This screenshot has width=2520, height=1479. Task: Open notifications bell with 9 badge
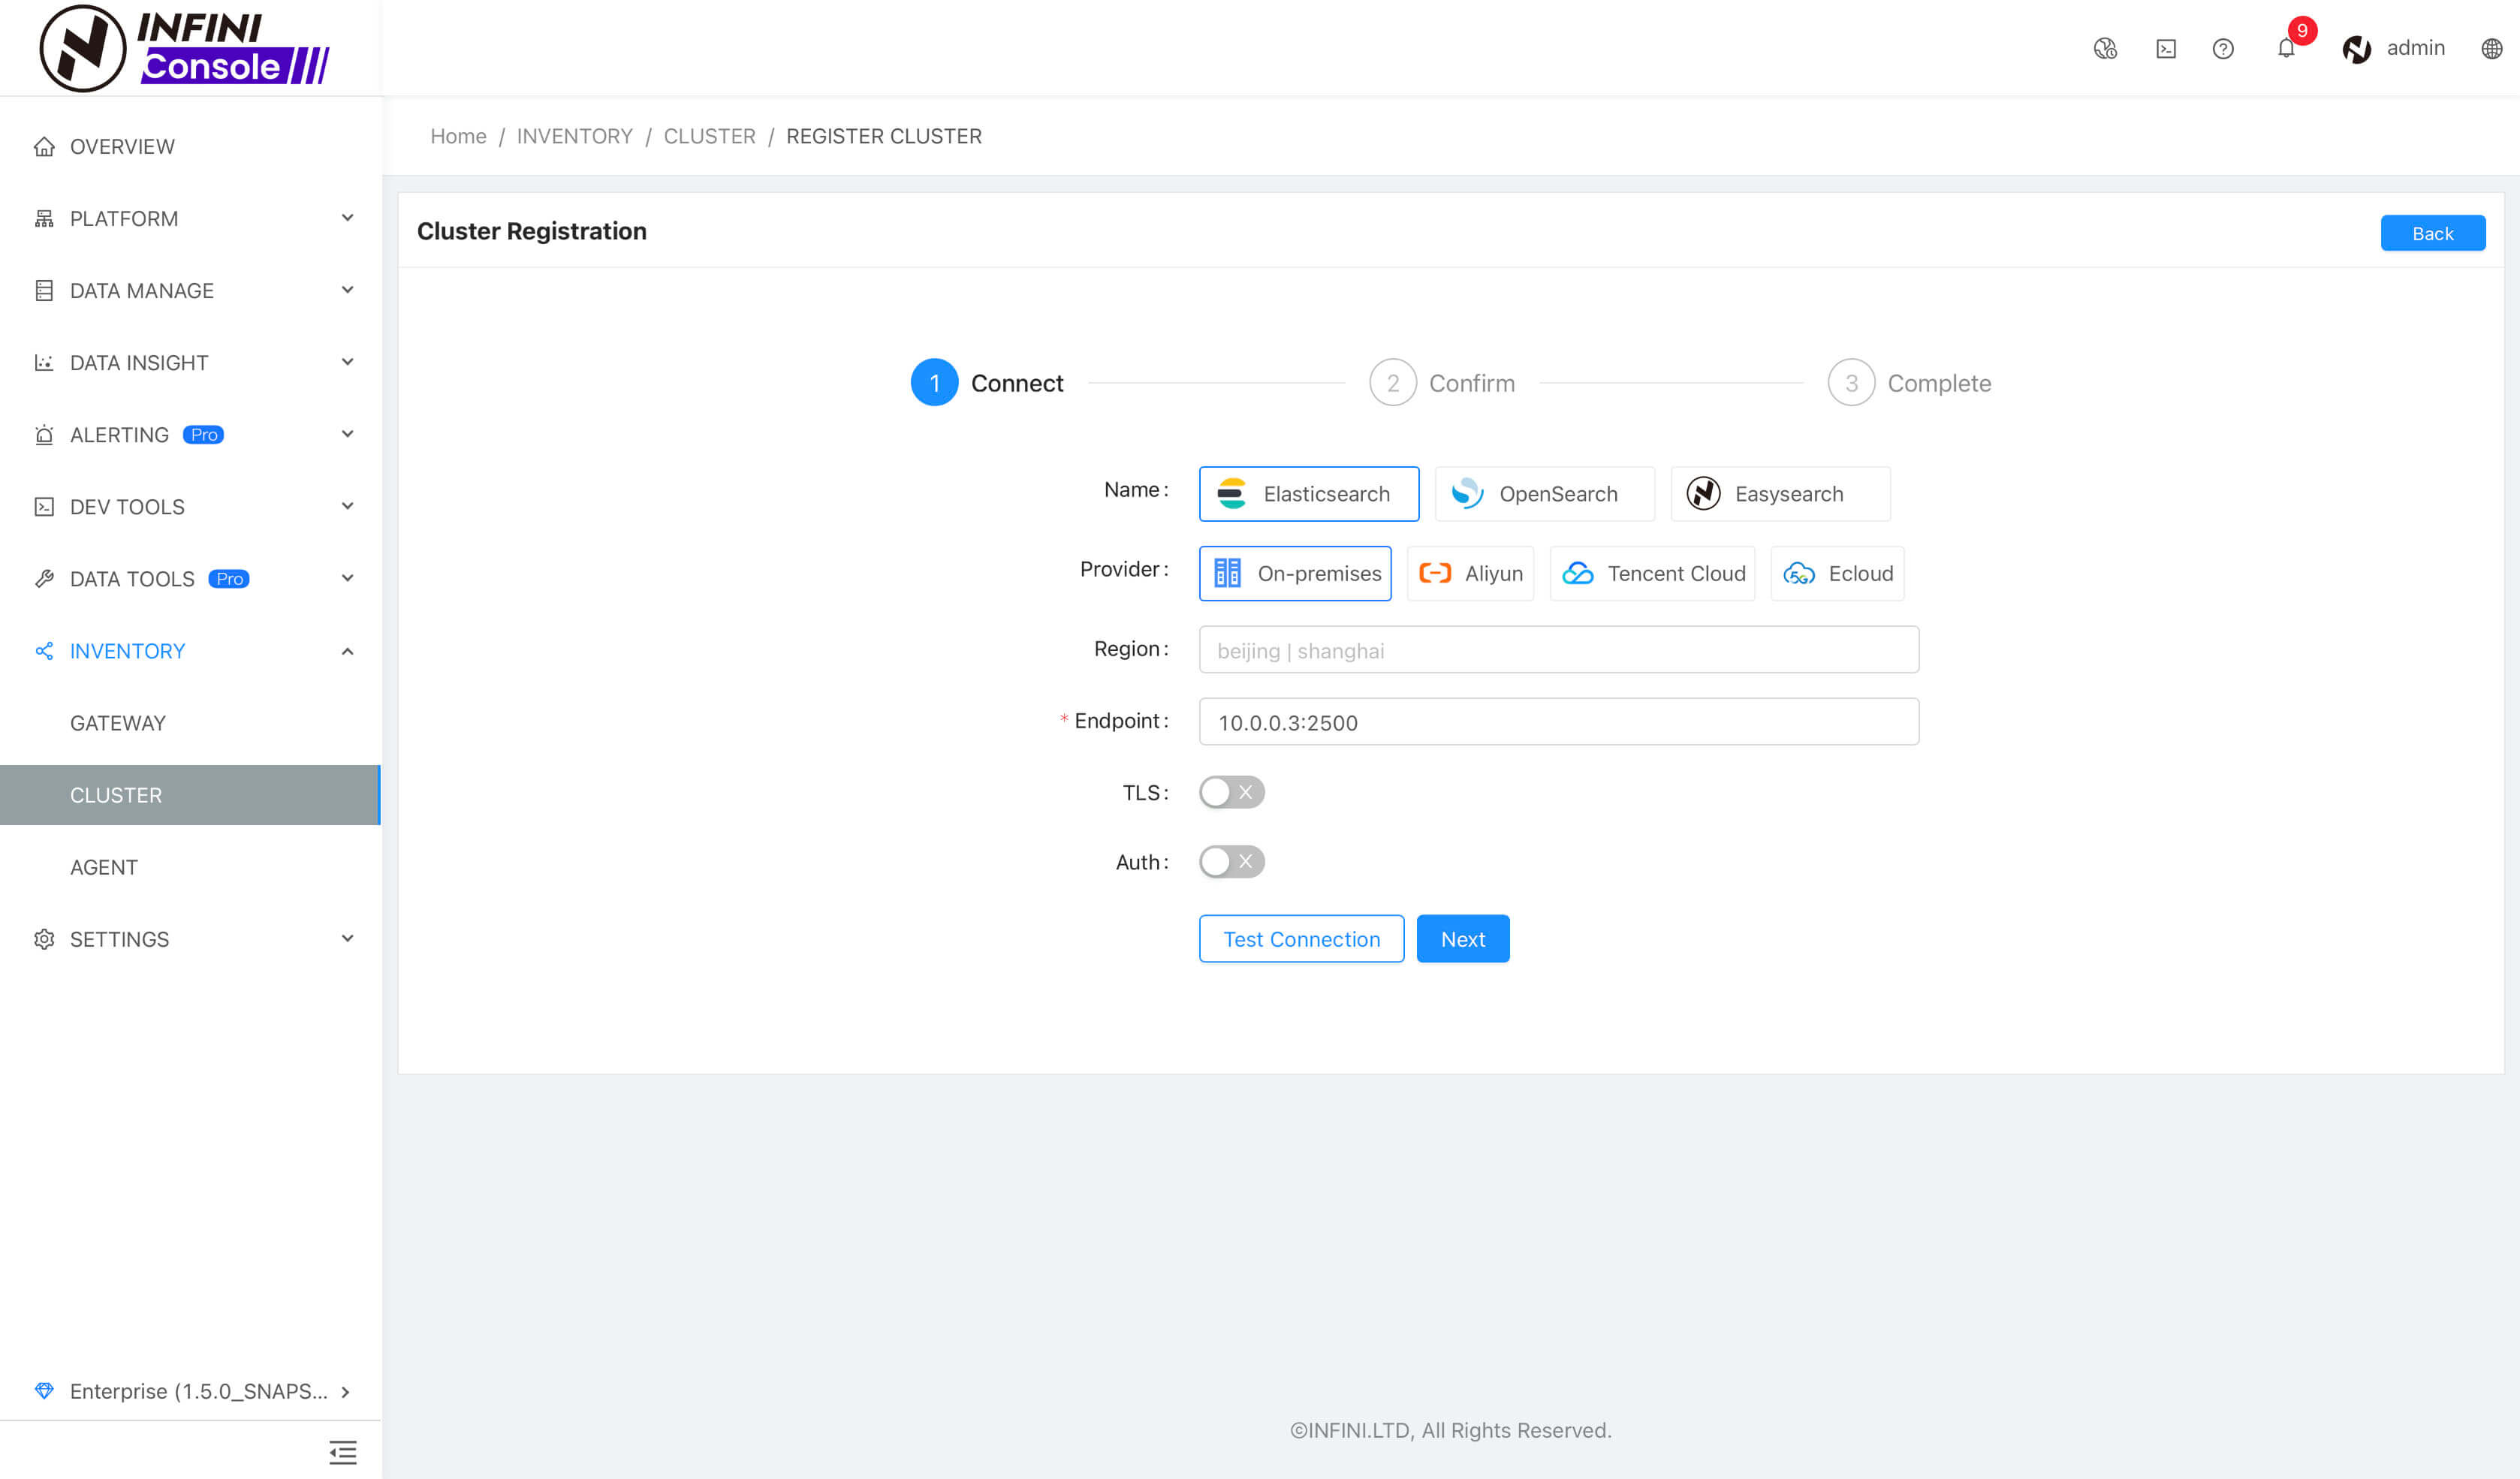pyautogui.click(x=2286, y=47)
